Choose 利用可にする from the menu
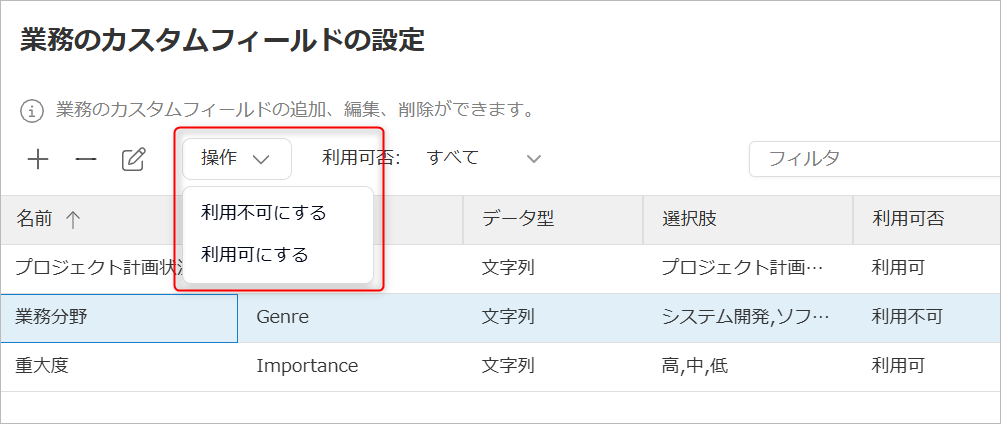Image resolution: width=1001 pixels, height=424 pixels. tap(255, 254)
